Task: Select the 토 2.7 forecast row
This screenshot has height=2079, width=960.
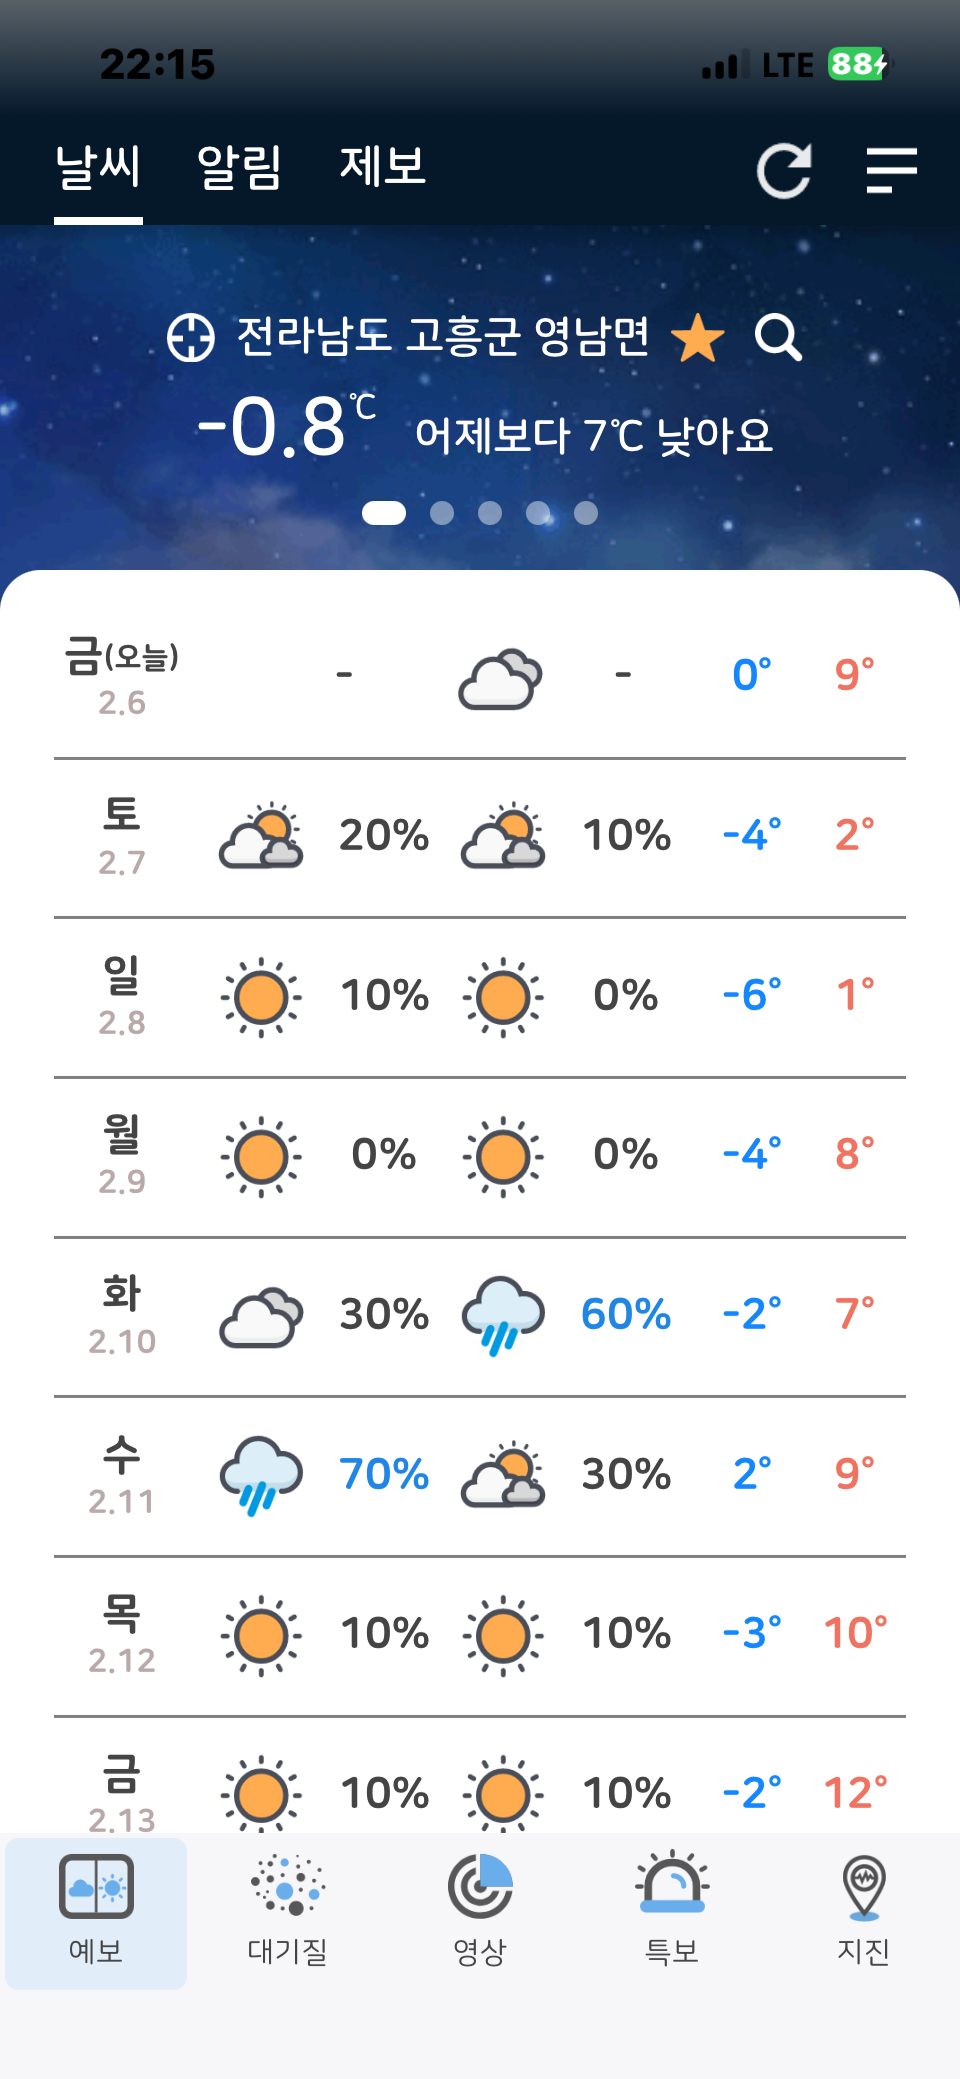Action: pyautogui.click(x=480, y=837)
